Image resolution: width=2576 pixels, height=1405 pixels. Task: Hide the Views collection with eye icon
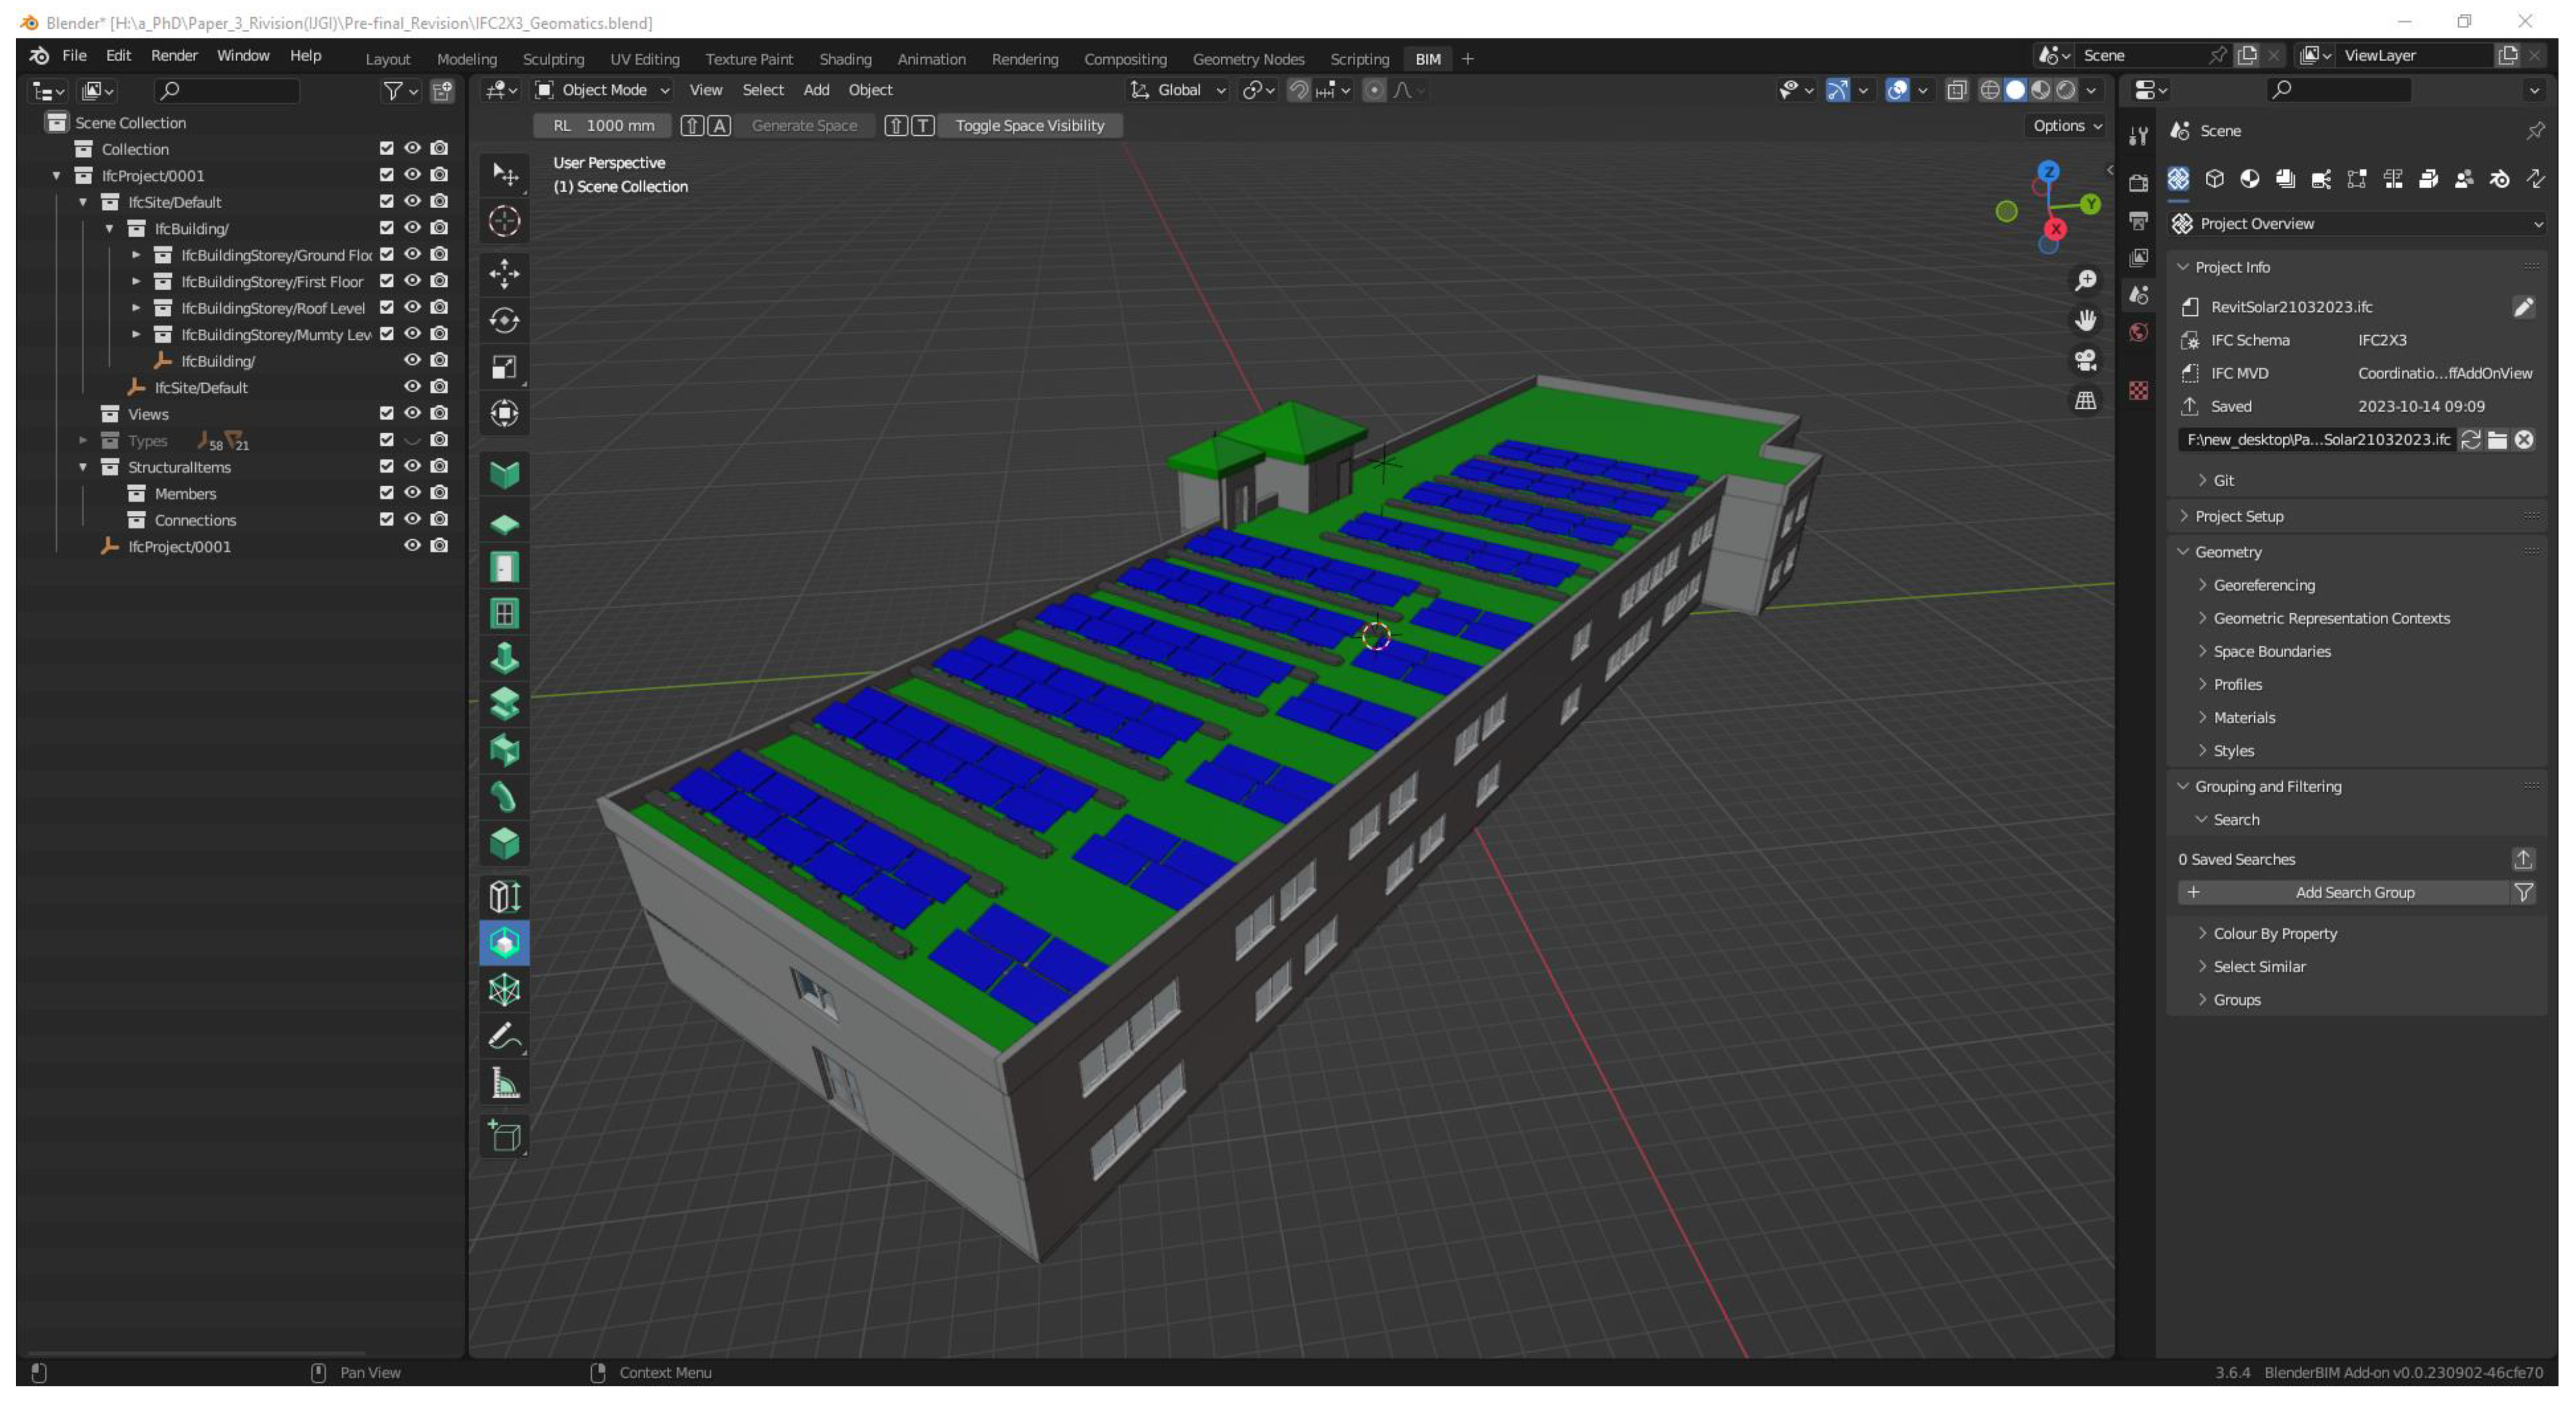click(412, 413)
